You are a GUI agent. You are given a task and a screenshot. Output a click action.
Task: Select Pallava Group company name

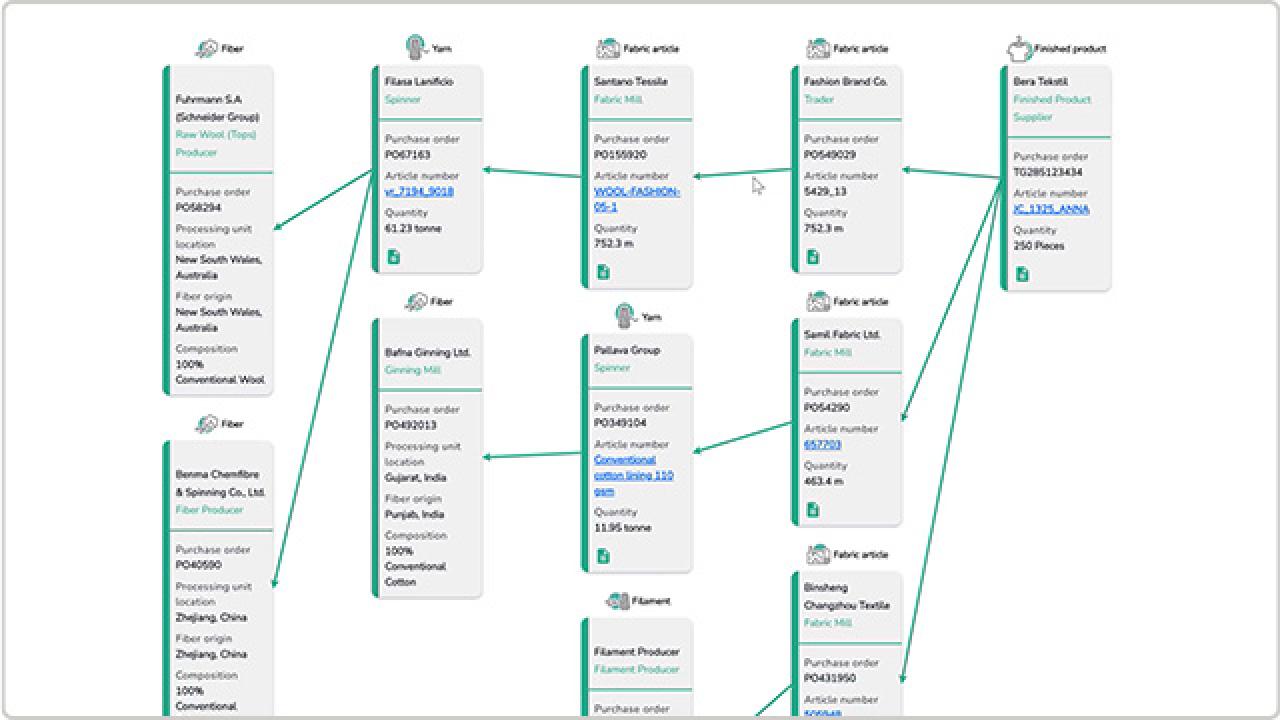(x=627, y=350)
